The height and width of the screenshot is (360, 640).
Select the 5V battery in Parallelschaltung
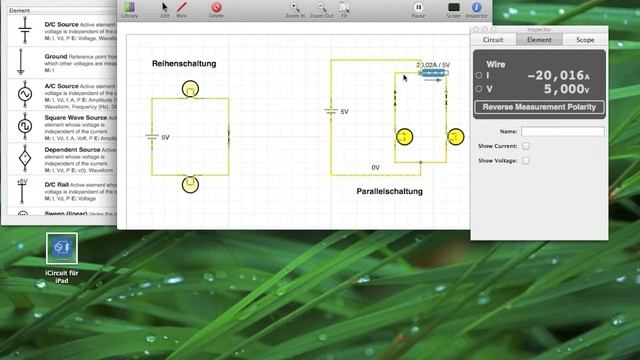pyautogui.click(x=331, y=111)
